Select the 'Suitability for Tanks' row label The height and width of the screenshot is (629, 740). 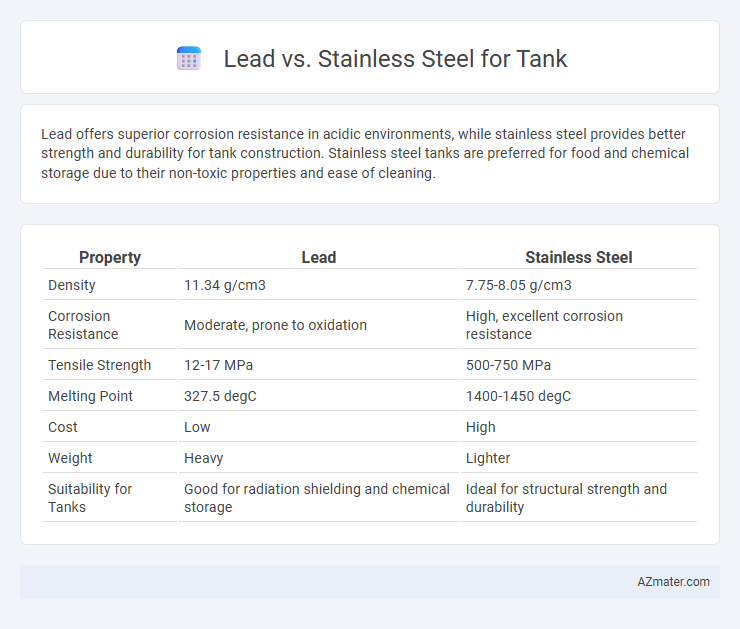click(90, 498)
